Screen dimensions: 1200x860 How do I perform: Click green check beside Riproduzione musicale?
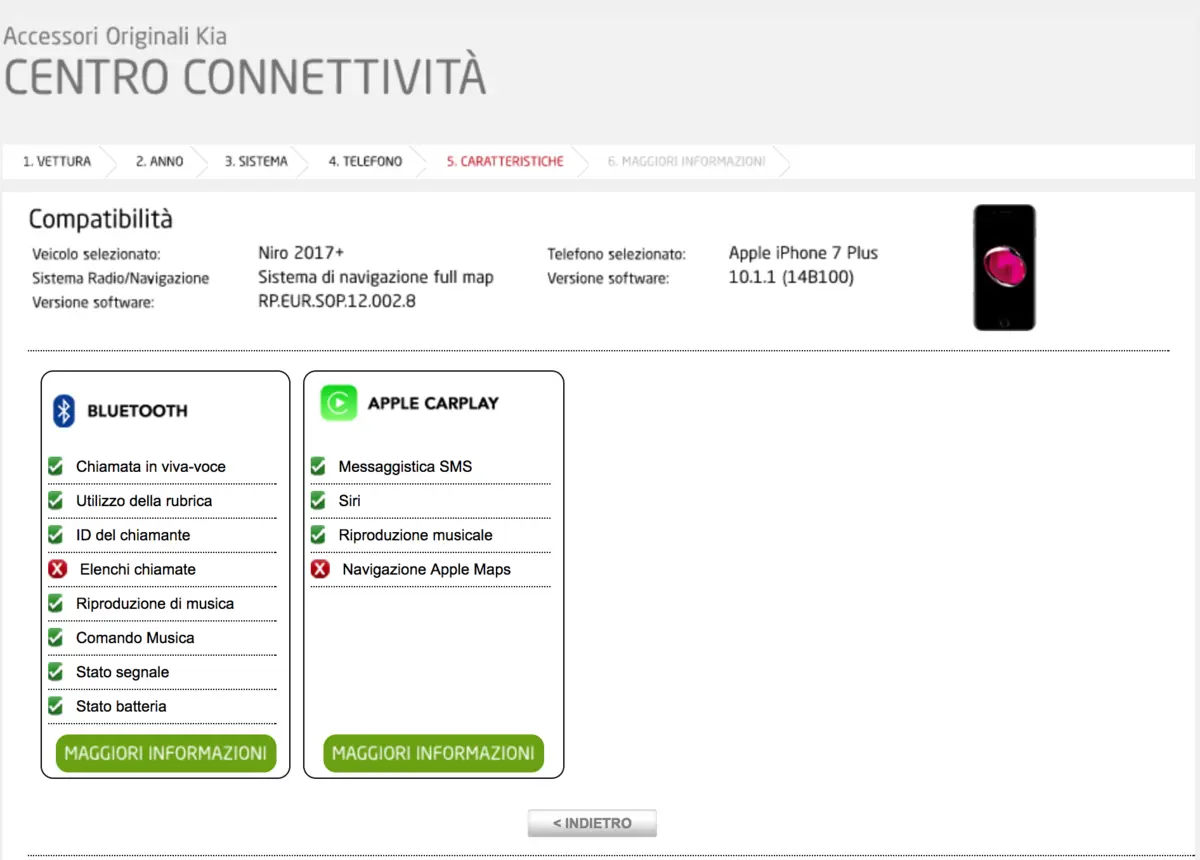click(x=318, y=535)
